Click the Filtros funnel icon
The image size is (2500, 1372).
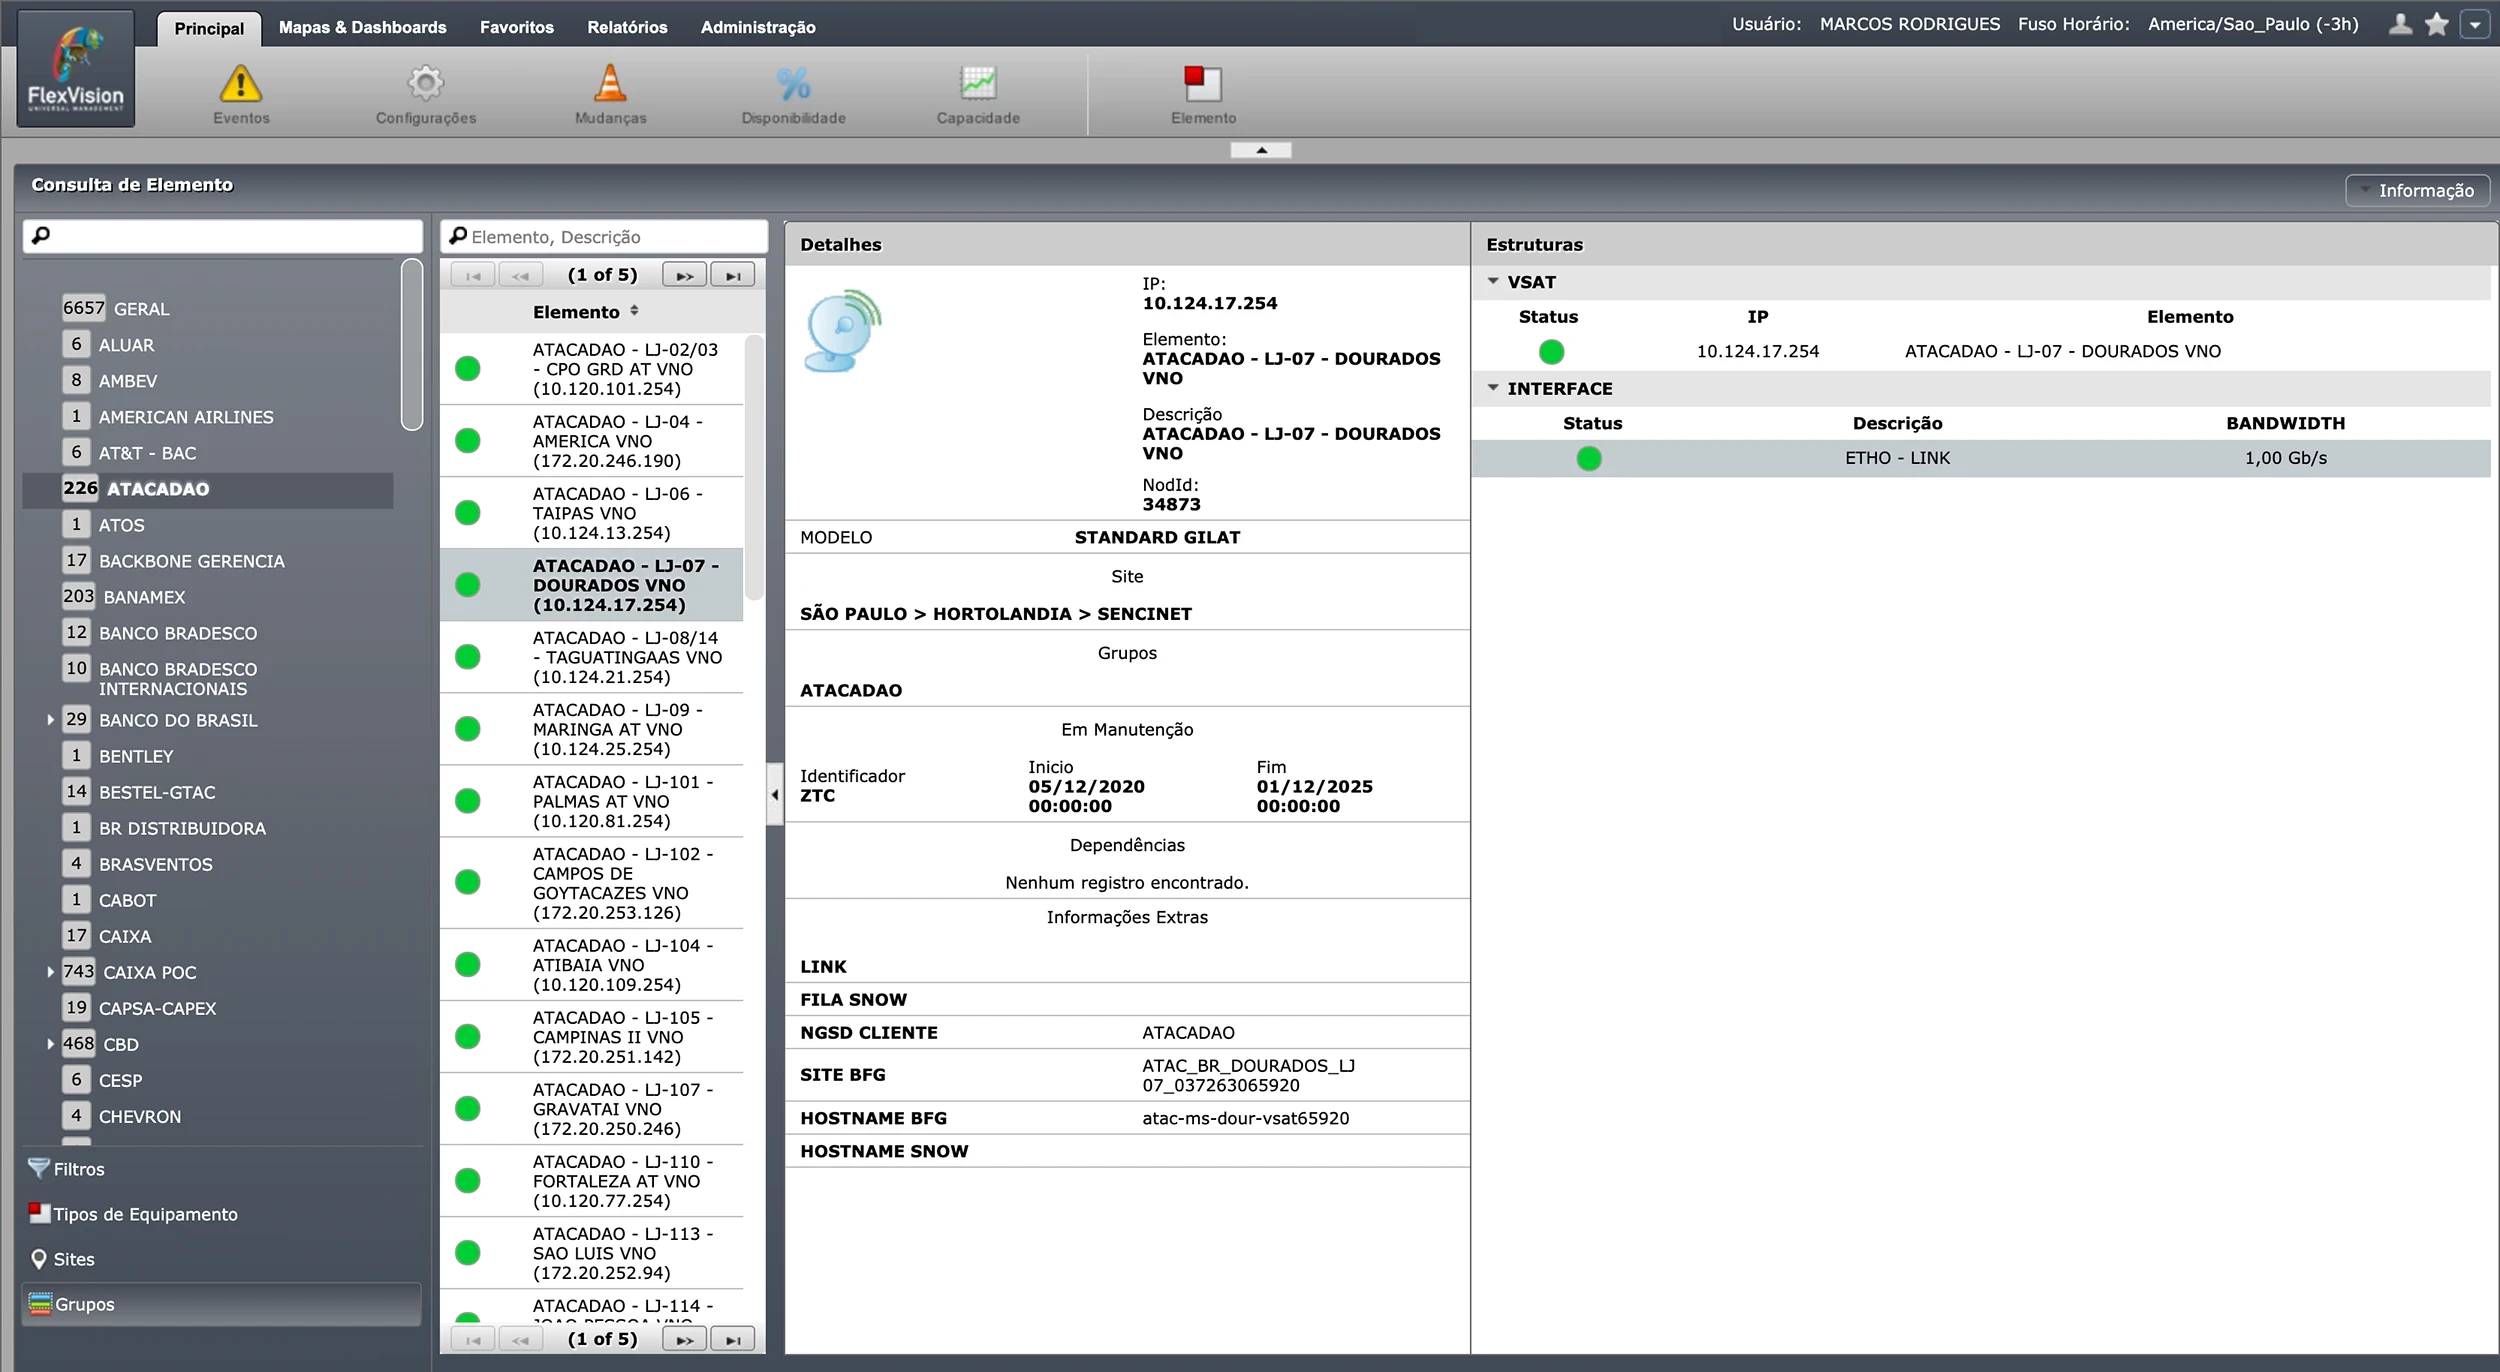tap(39, 1168)
